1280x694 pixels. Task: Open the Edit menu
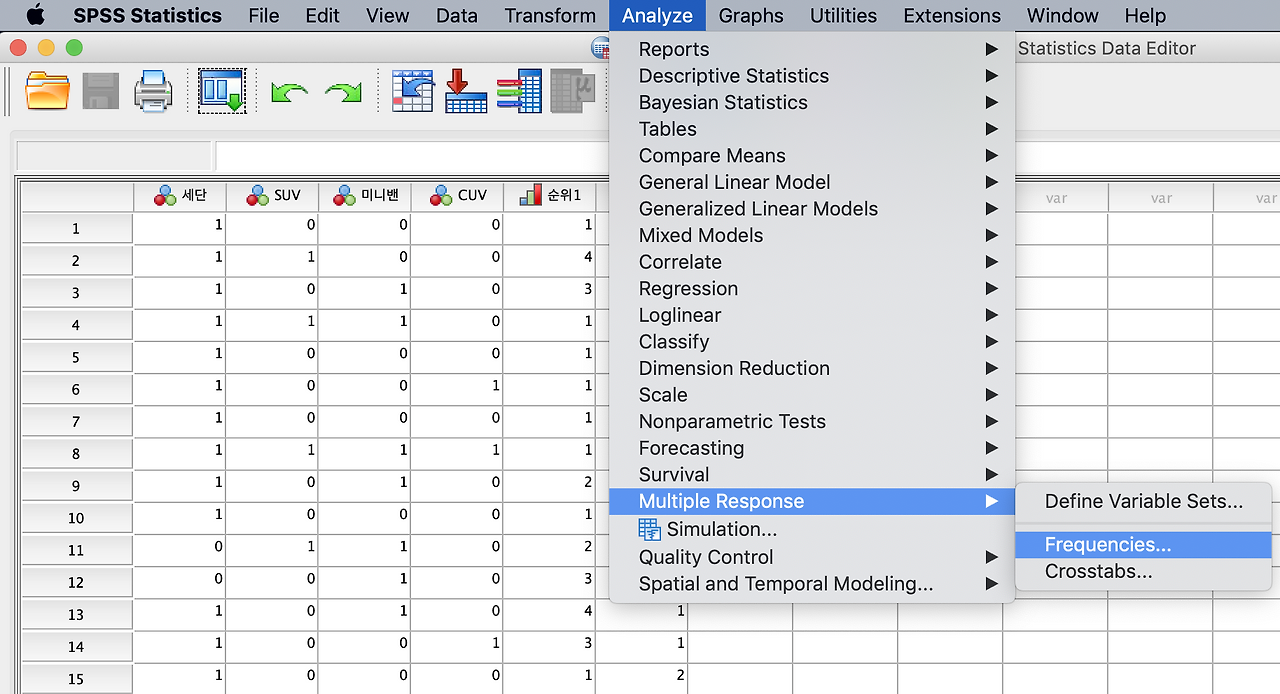(x=323, y=15)
